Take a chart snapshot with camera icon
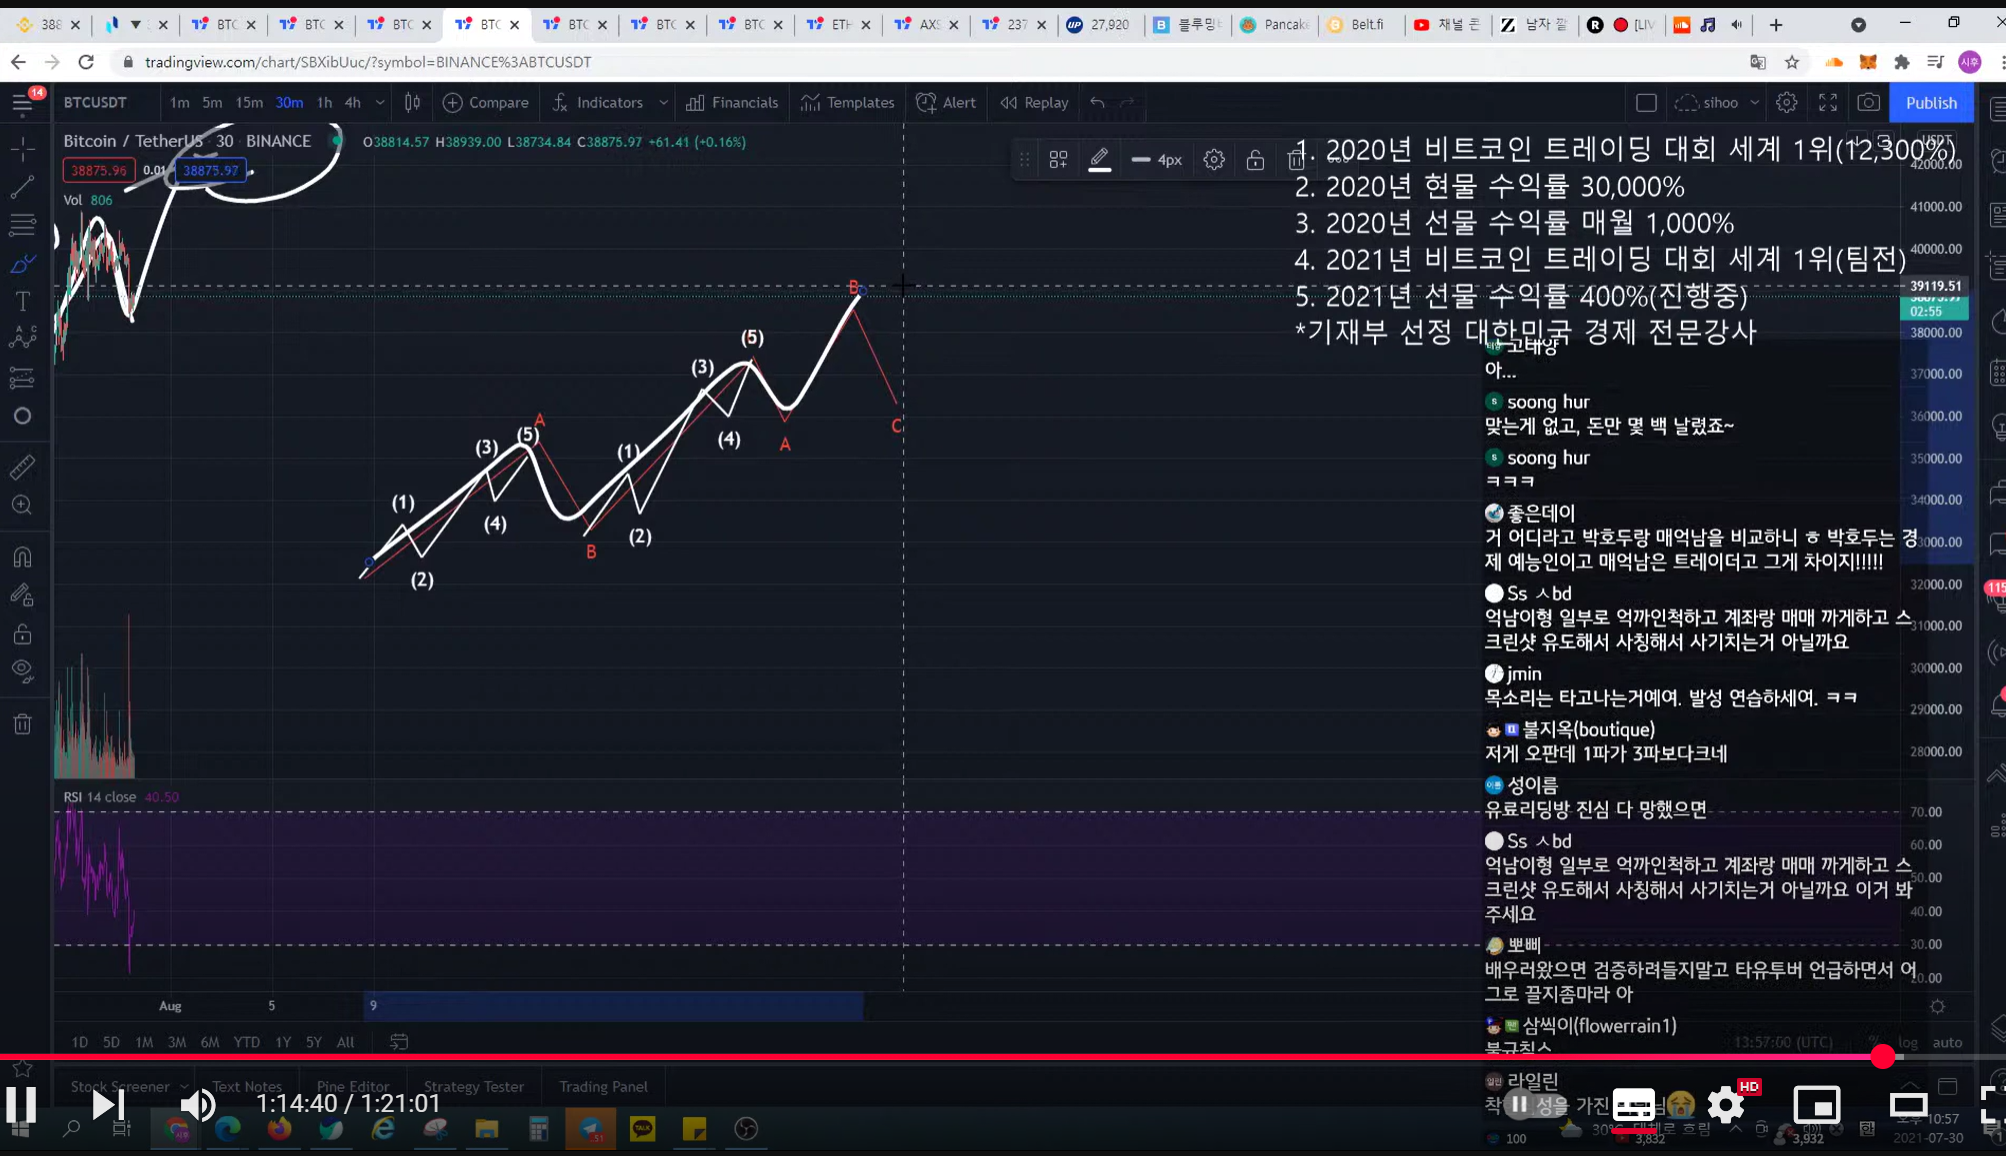This screenshot has width=2006, height=1156. (1868, 102)
